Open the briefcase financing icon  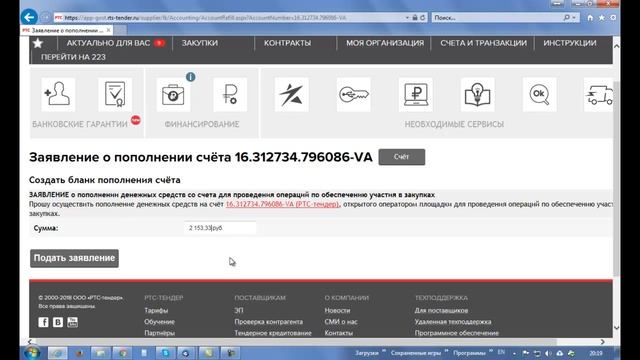[x=173, y=94]
